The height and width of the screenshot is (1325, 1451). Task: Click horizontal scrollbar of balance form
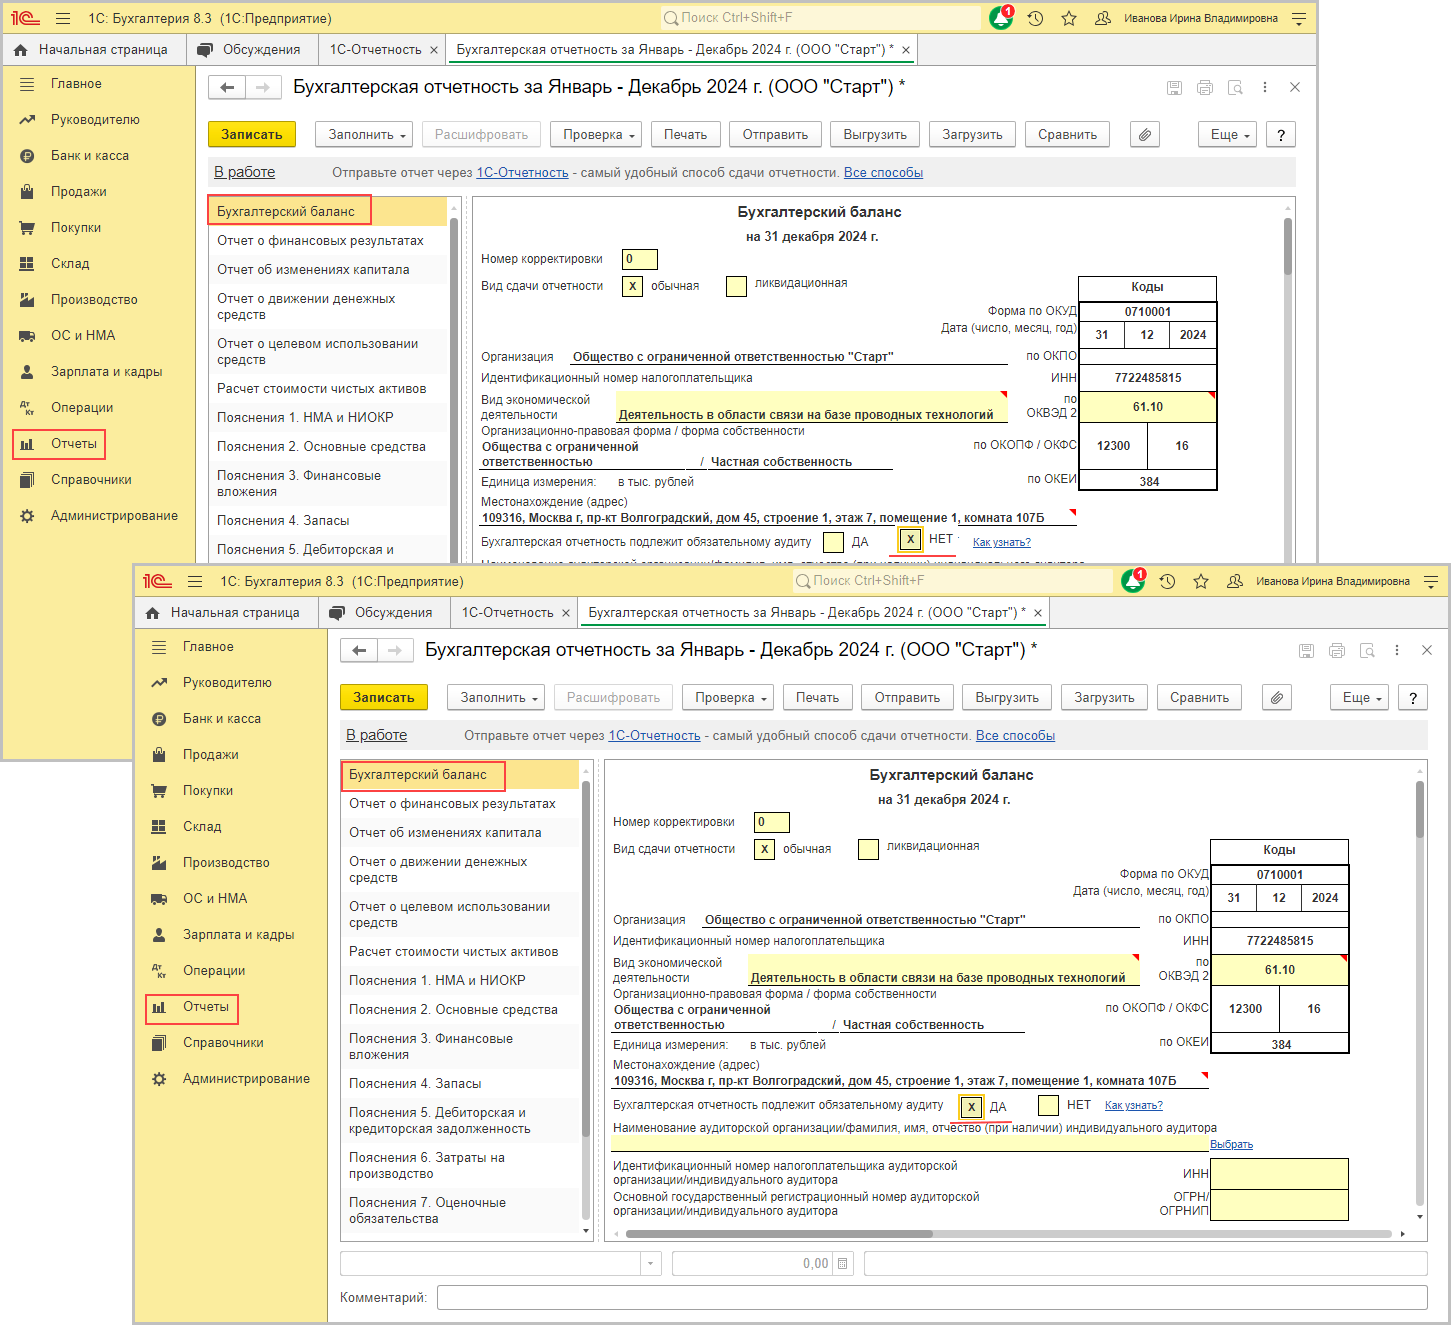[779, 1234]
